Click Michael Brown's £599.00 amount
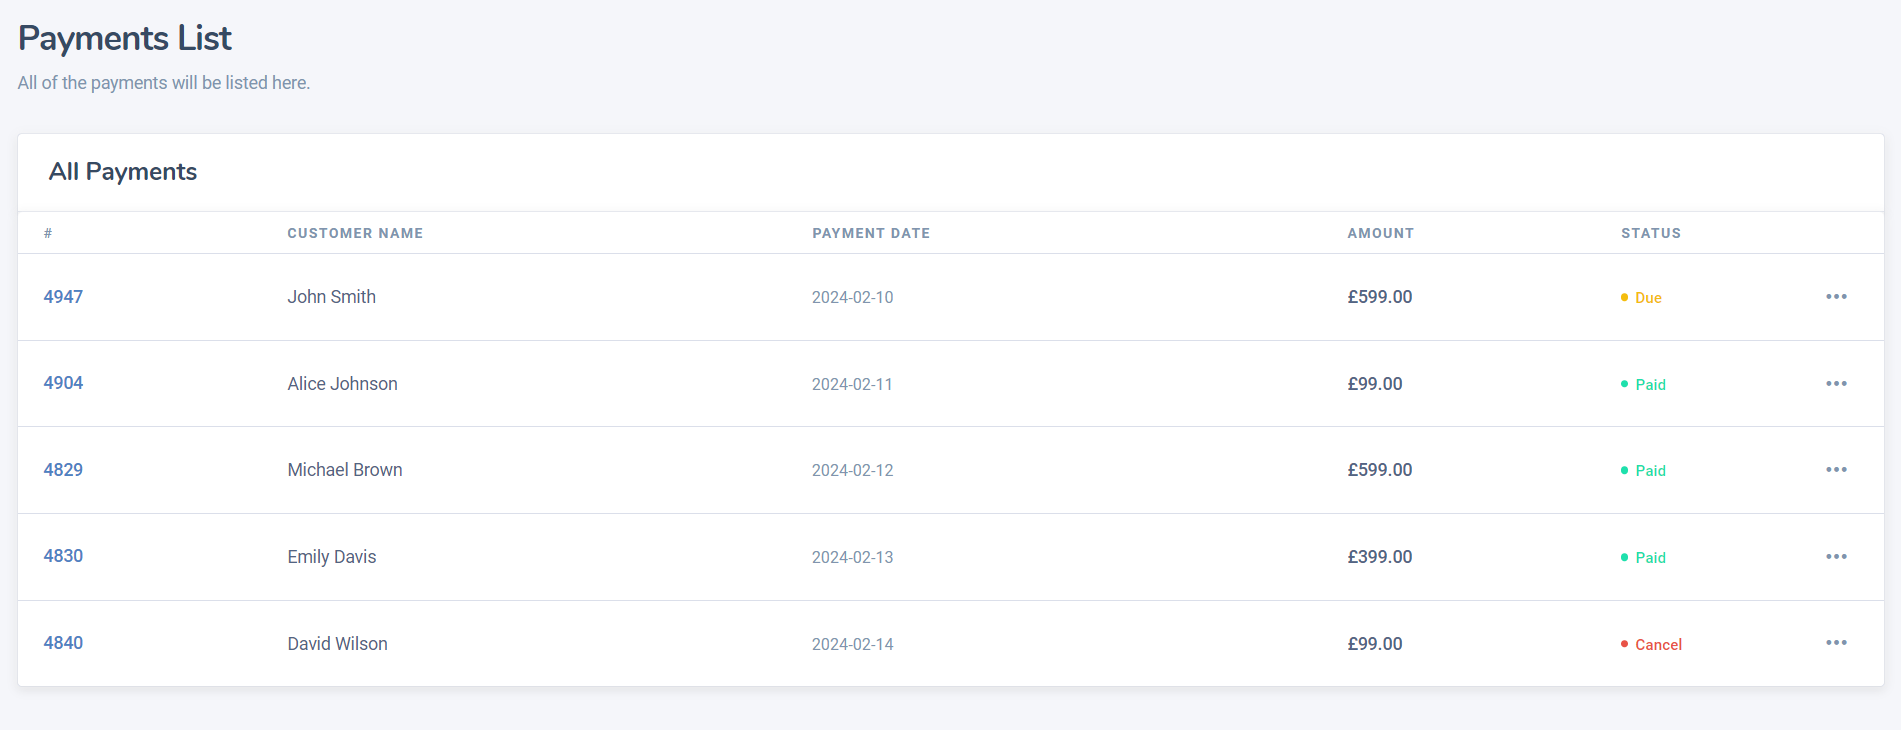 tap(1380, 470)
